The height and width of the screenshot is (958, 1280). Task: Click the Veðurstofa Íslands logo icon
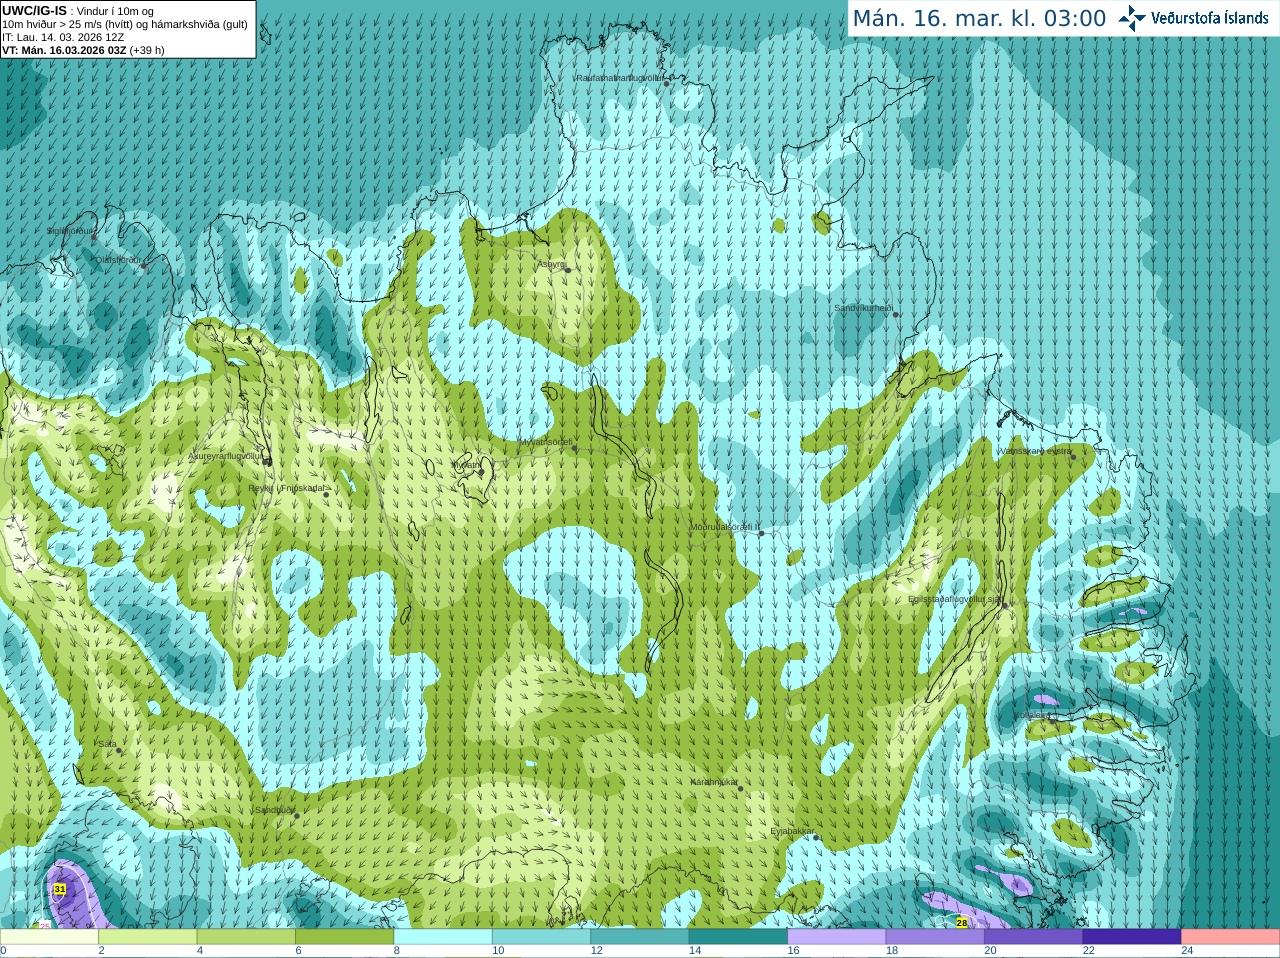click(1132, 18)
